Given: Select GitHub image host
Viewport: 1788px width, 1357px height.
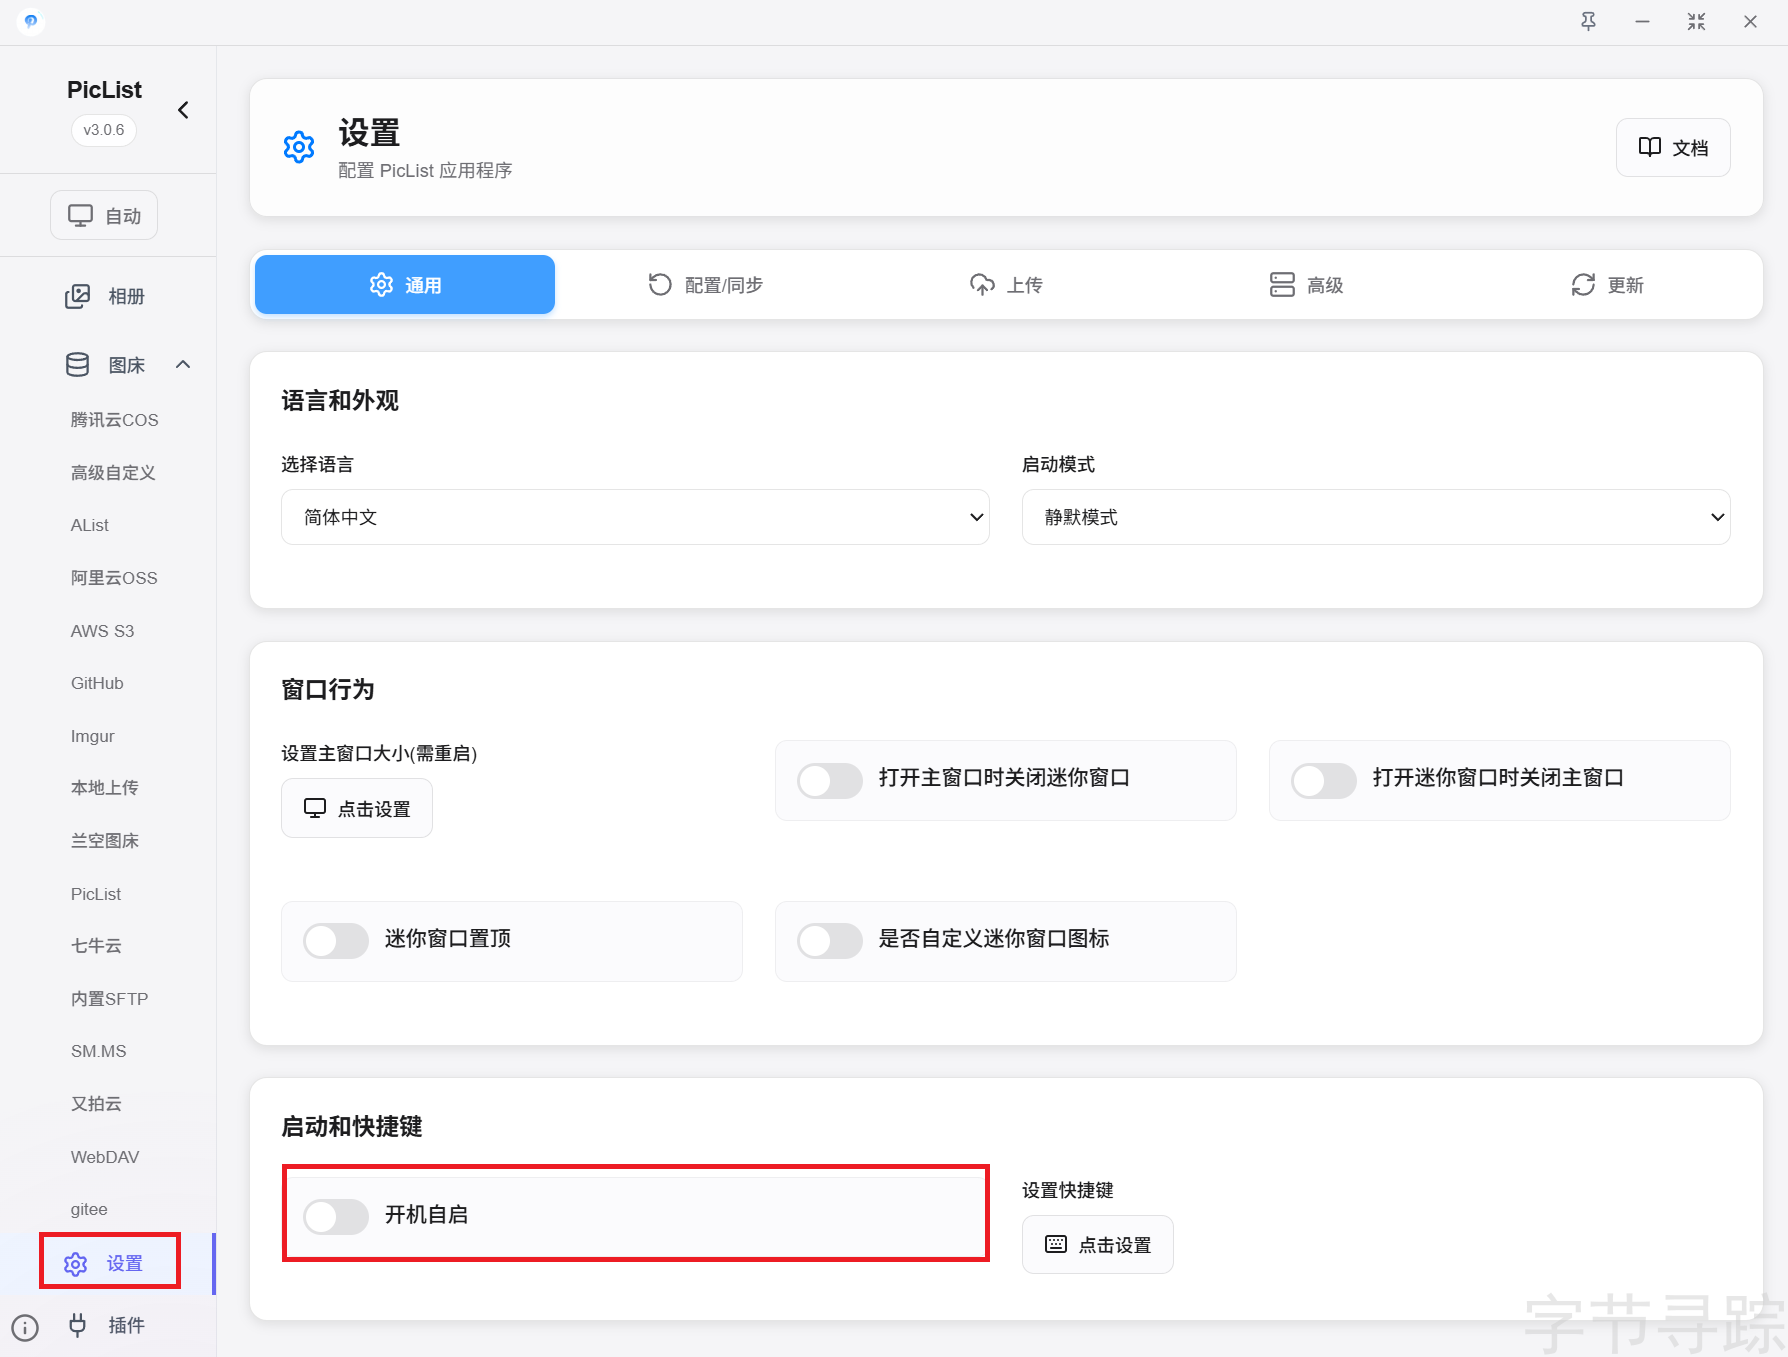Looking at the screenshot, I should [x=97, y=683].
